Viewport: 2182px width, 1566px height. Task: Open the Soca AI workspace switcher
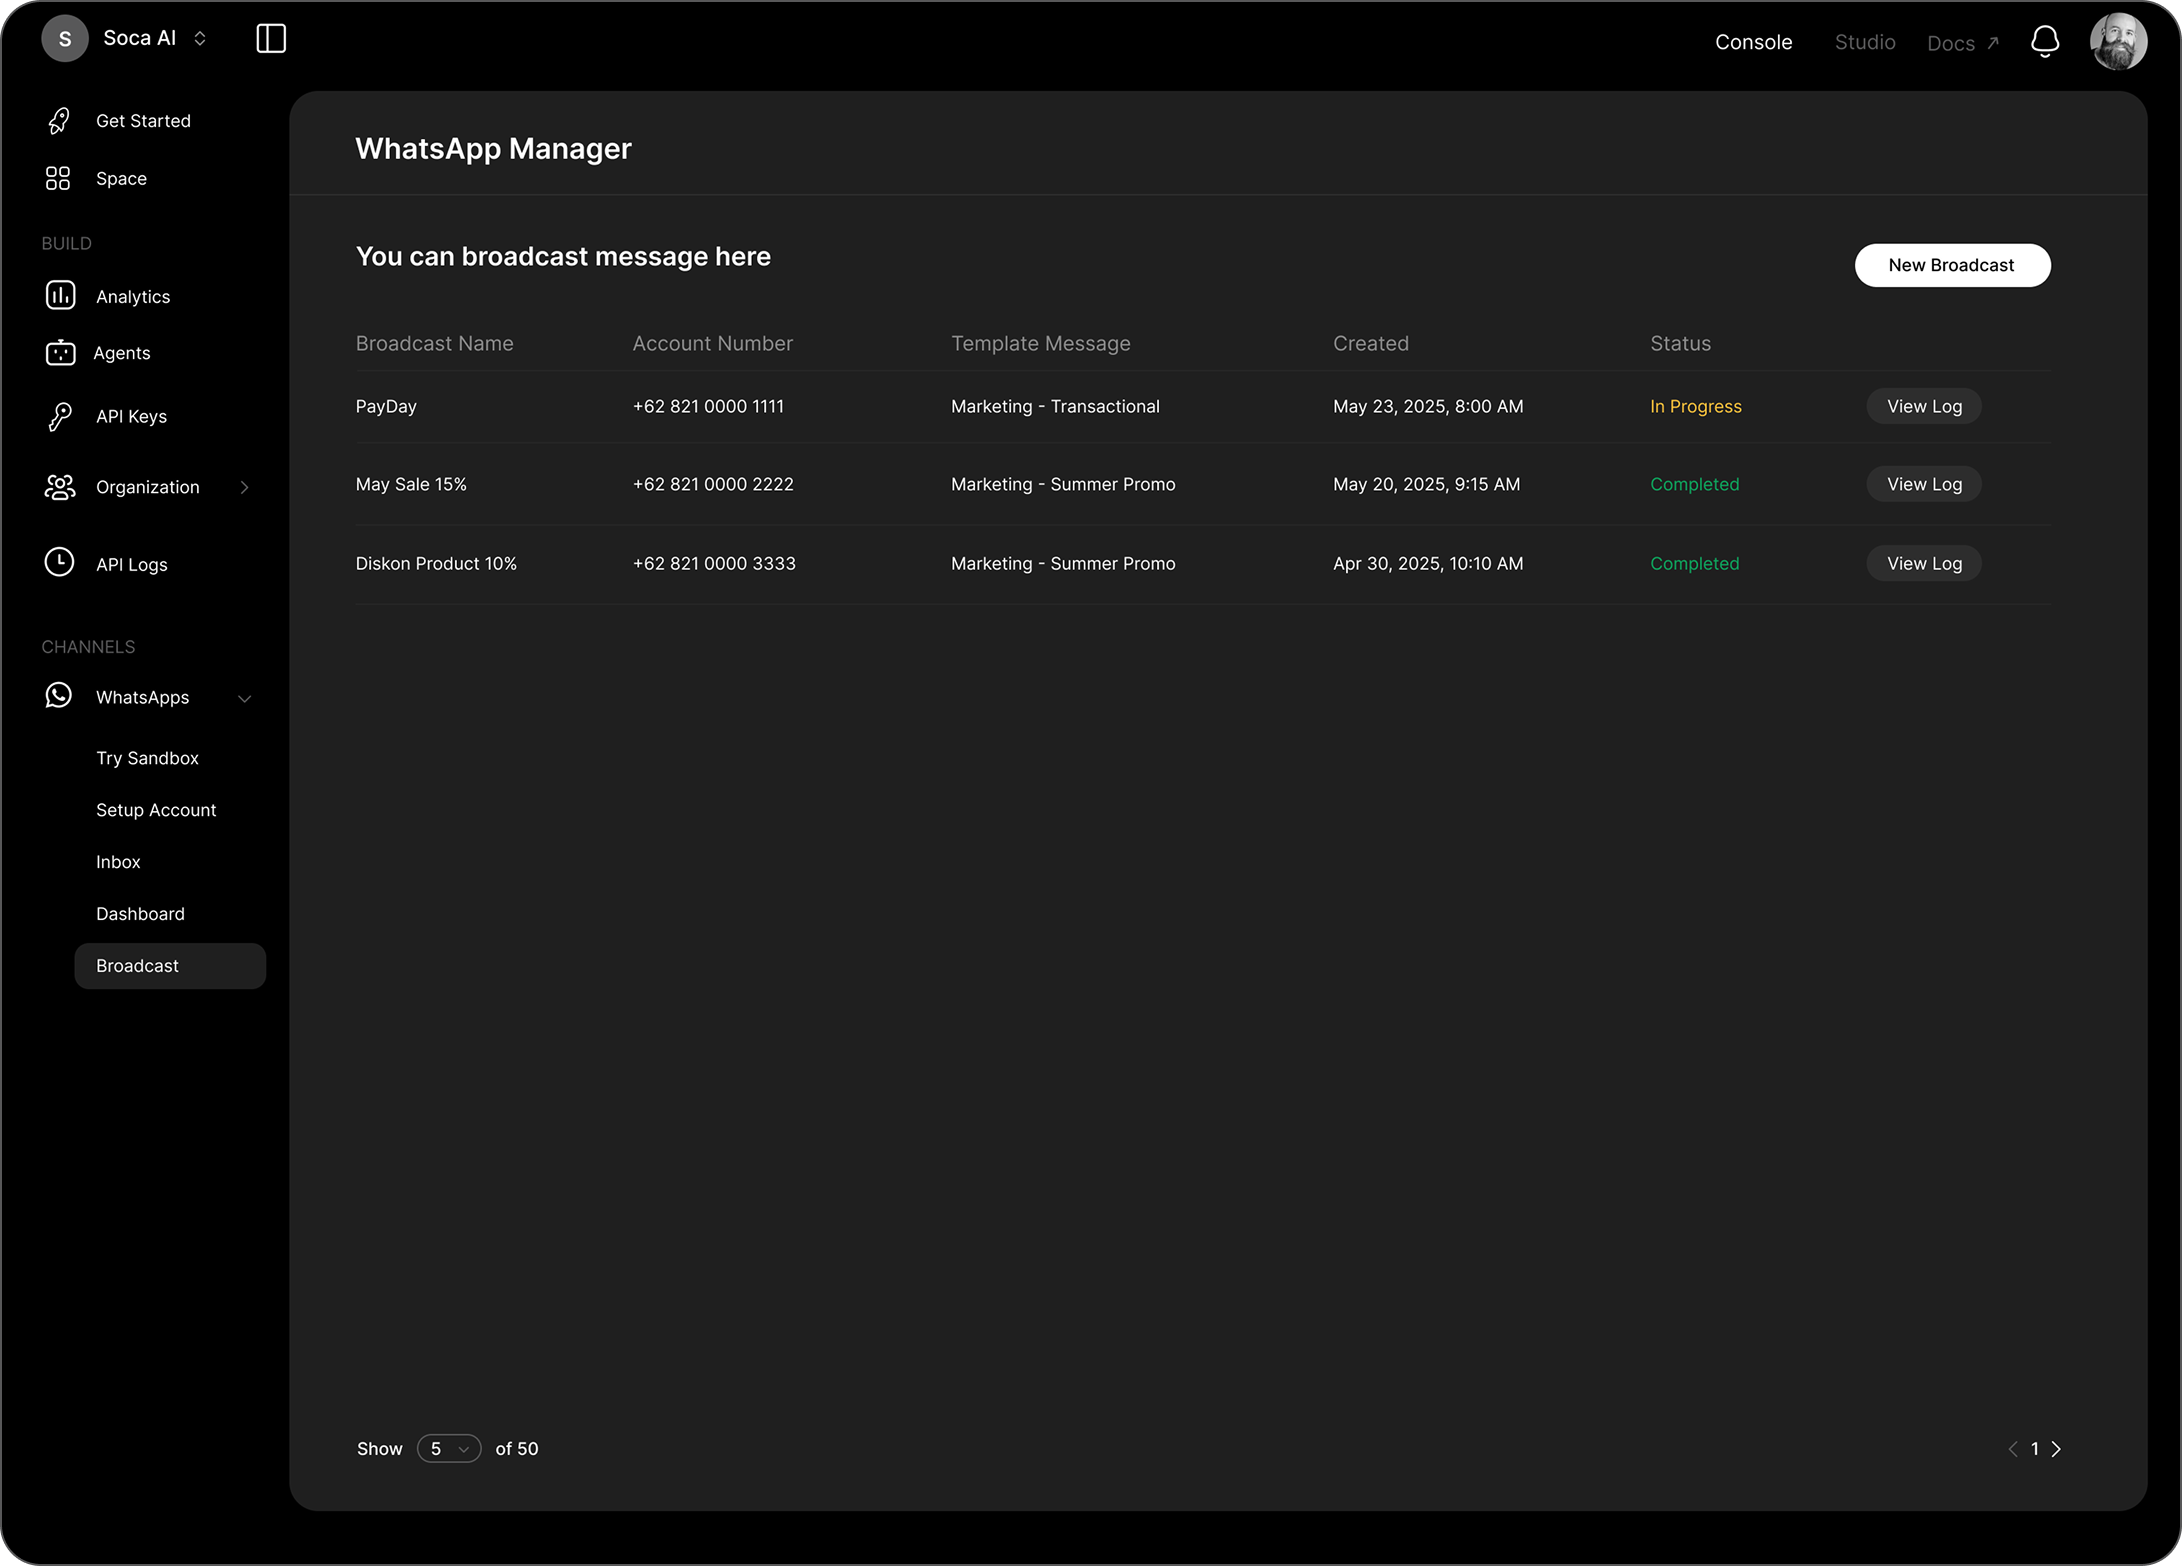155,38
